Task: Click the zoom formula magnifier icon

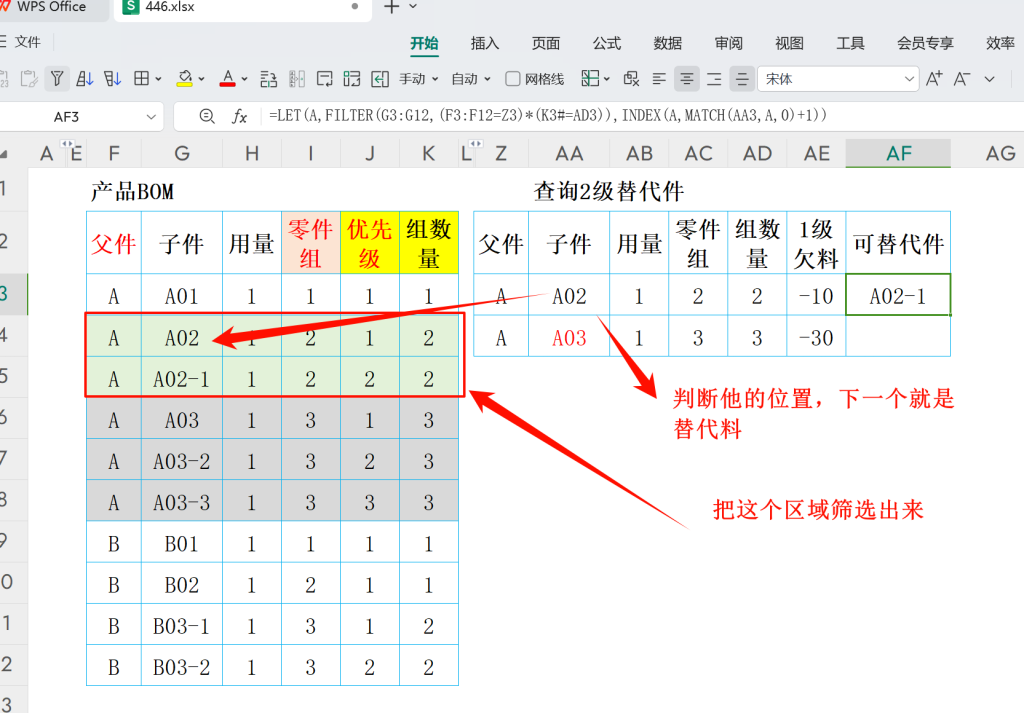Action: click(207, 116)
